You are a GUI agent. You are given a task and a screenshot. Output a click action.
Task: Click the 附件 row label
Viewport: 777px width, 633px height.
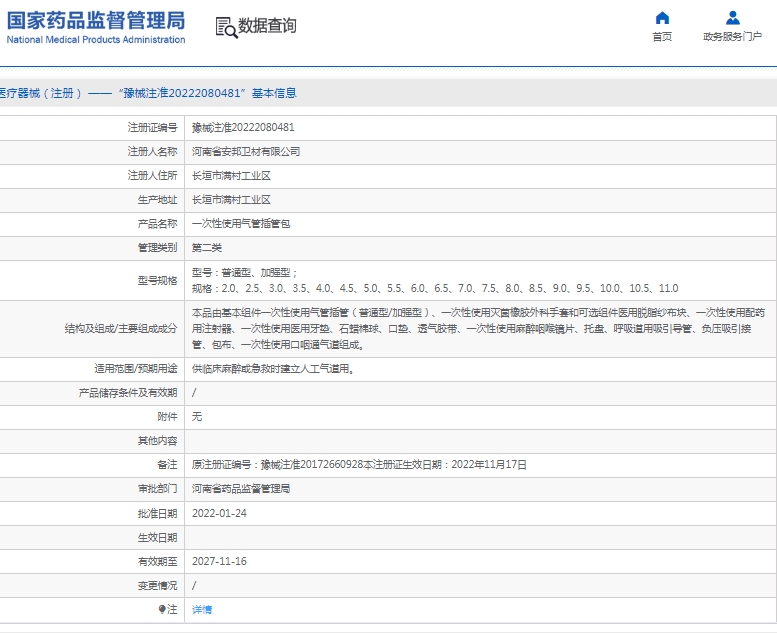167,416
